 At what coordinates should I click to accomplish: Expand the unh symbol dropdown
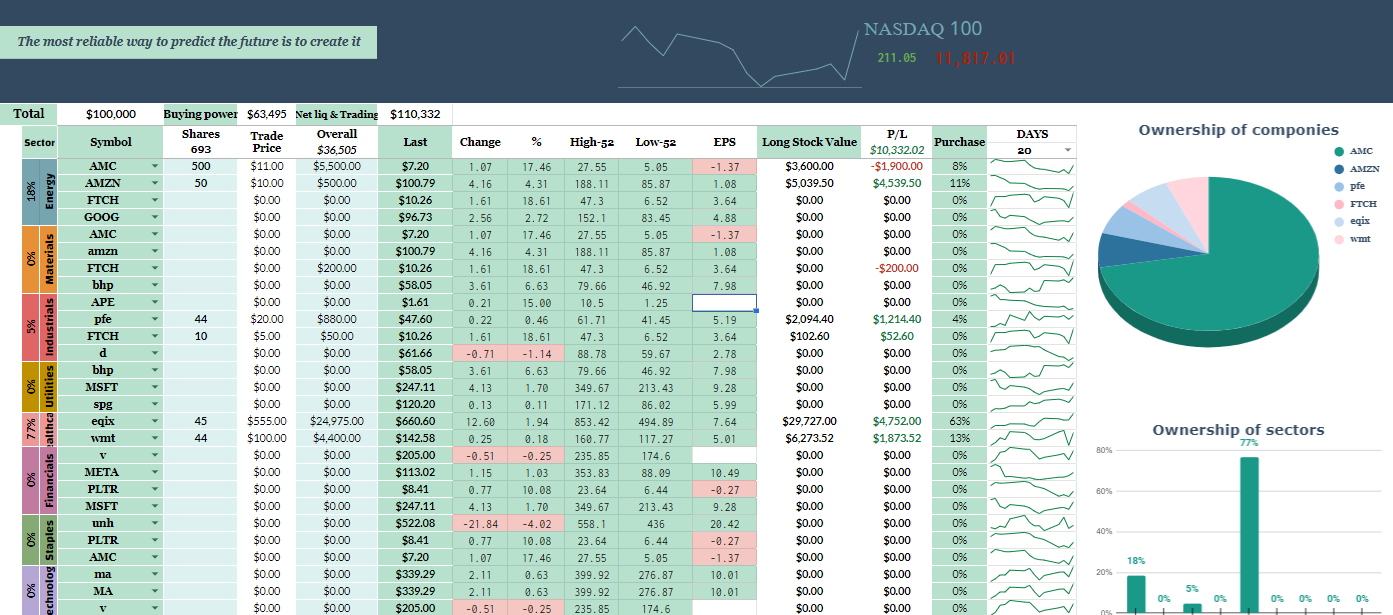tap(154, 523)
